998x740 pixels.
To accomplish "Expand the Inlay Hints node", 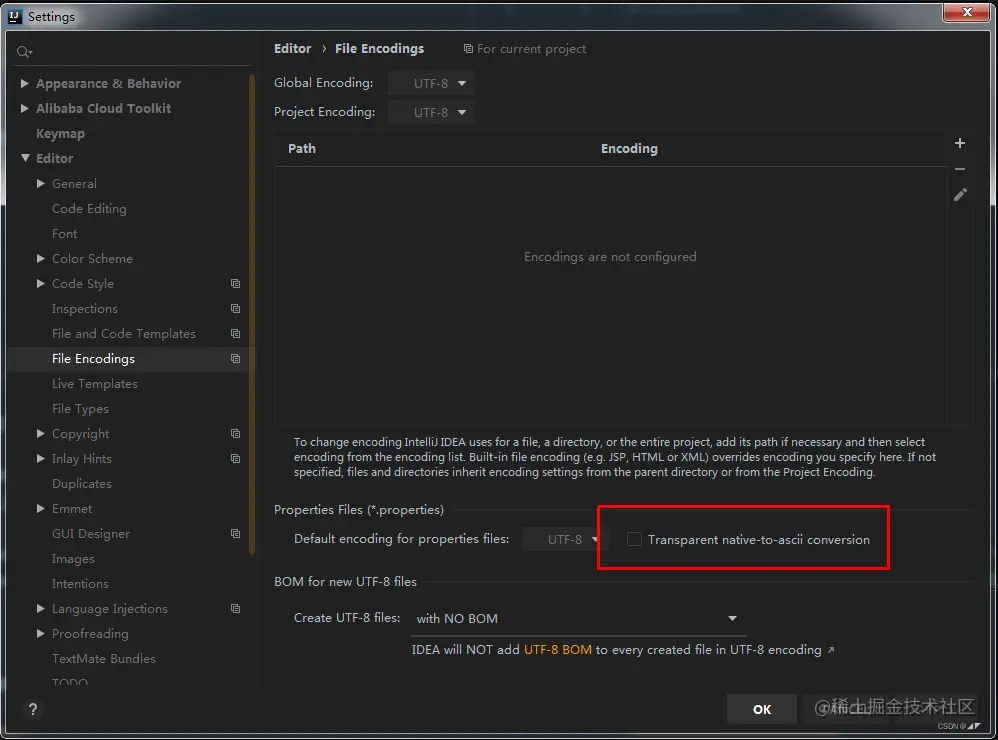I will pos(41,458).
